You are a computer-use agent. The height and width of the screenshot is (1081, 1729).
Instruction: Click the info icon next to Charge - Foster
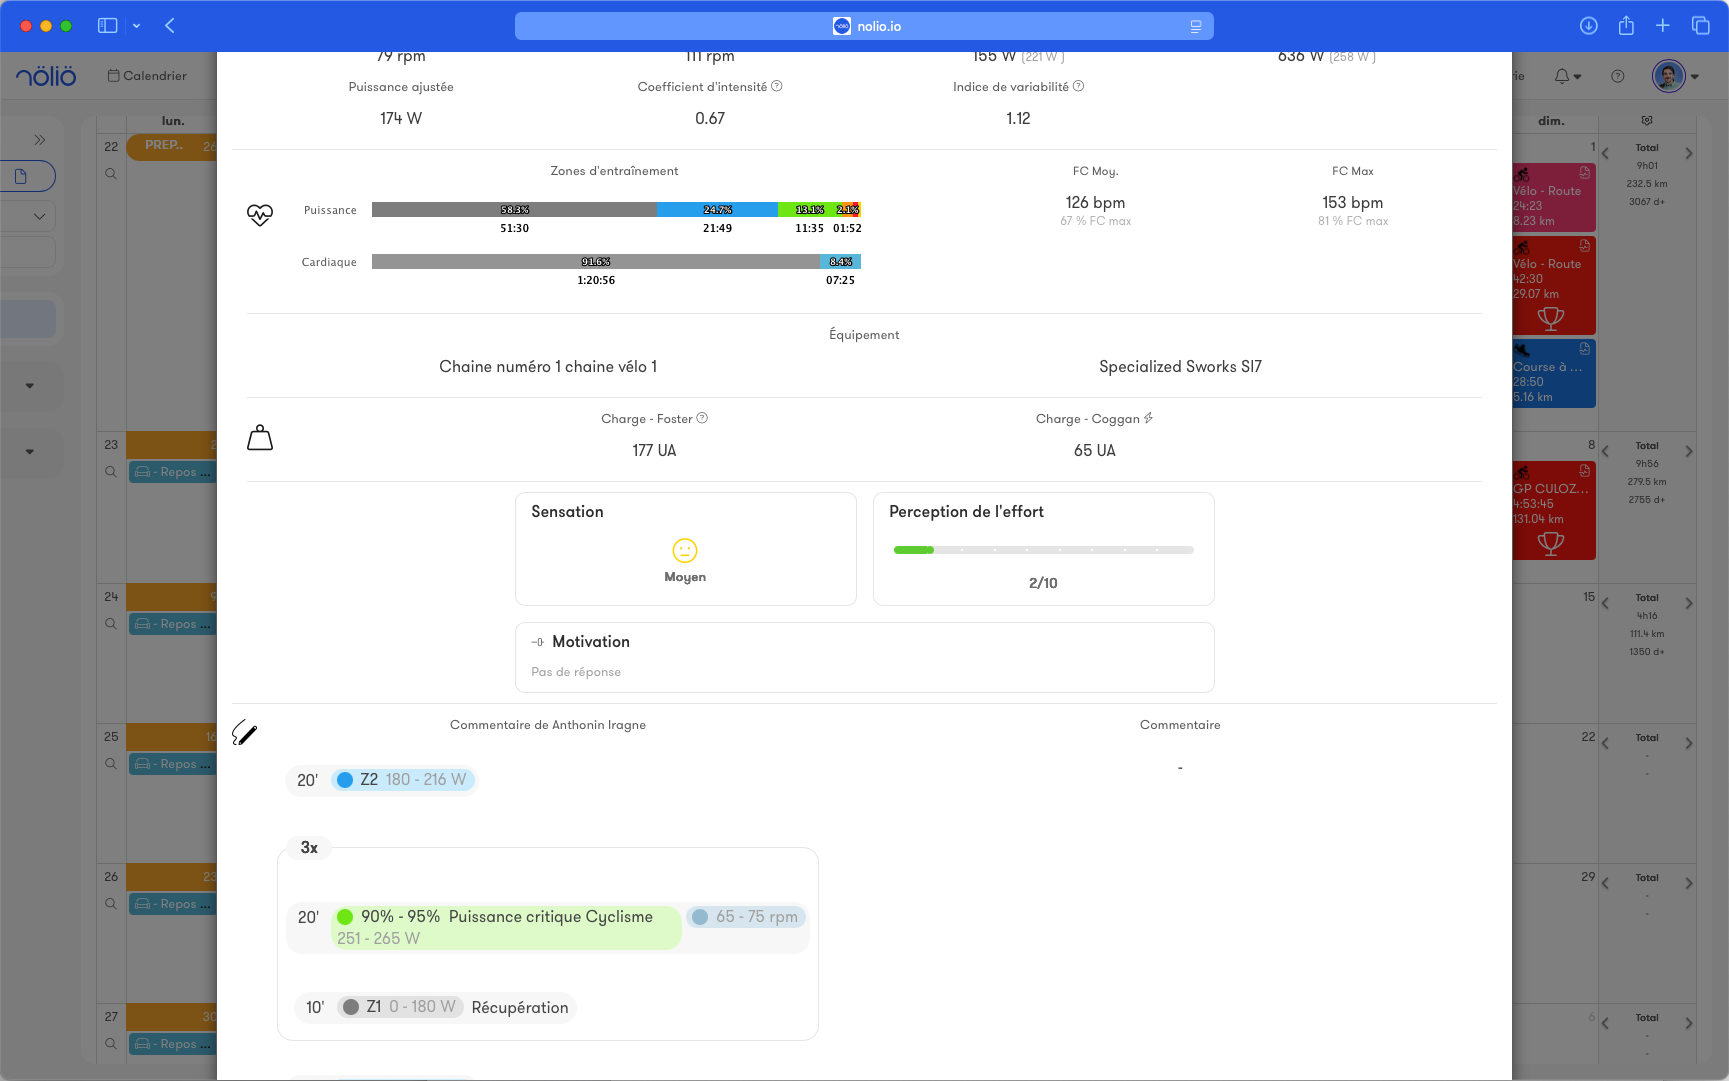(x=702, y=418)
